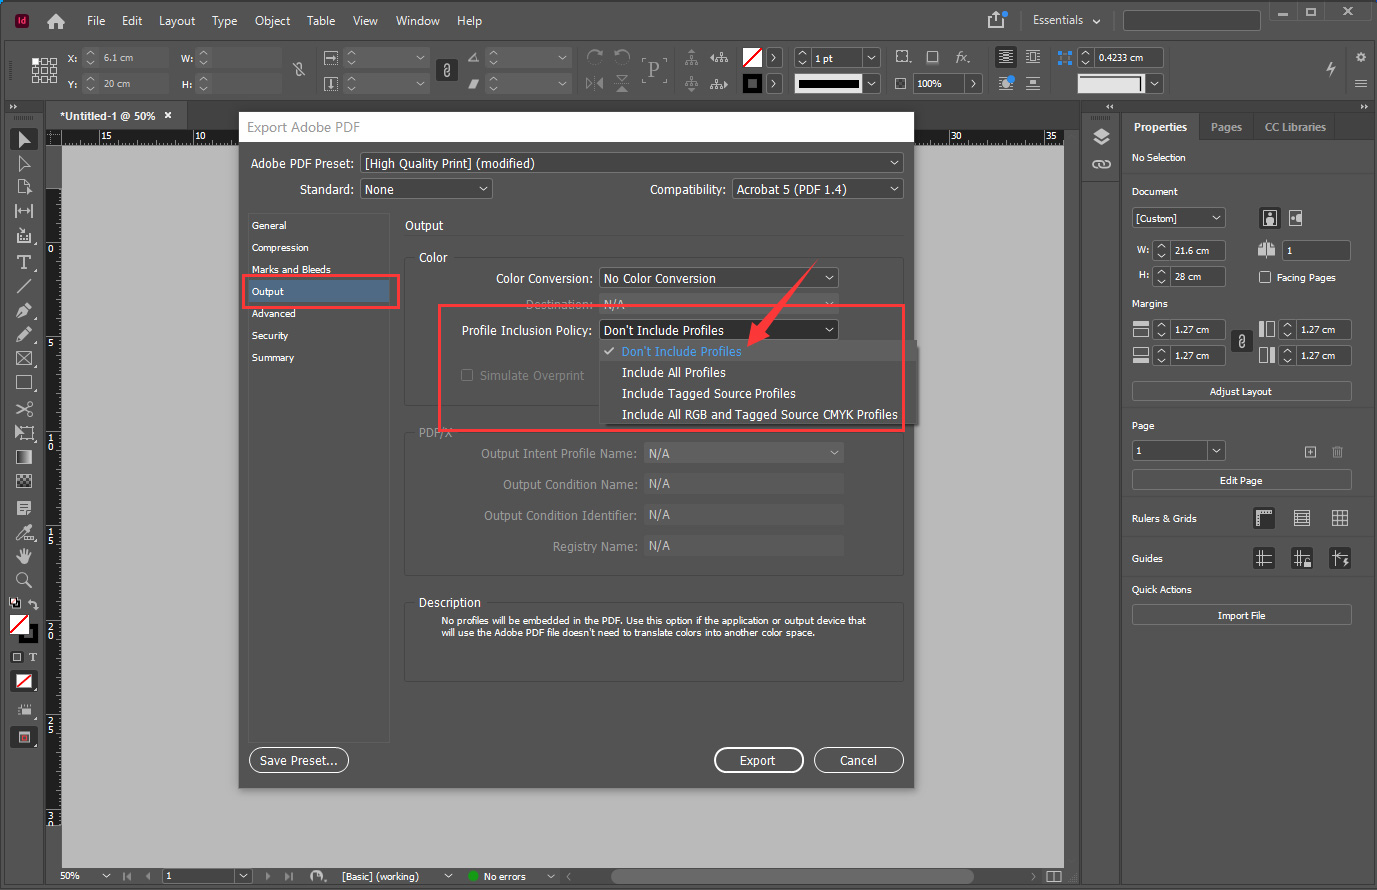Image resolution: width=1377 pixels, height=890 pixels.
Task: Collapse the Profile Inclusion Policy dropdown
Action: tap(718, 330)
